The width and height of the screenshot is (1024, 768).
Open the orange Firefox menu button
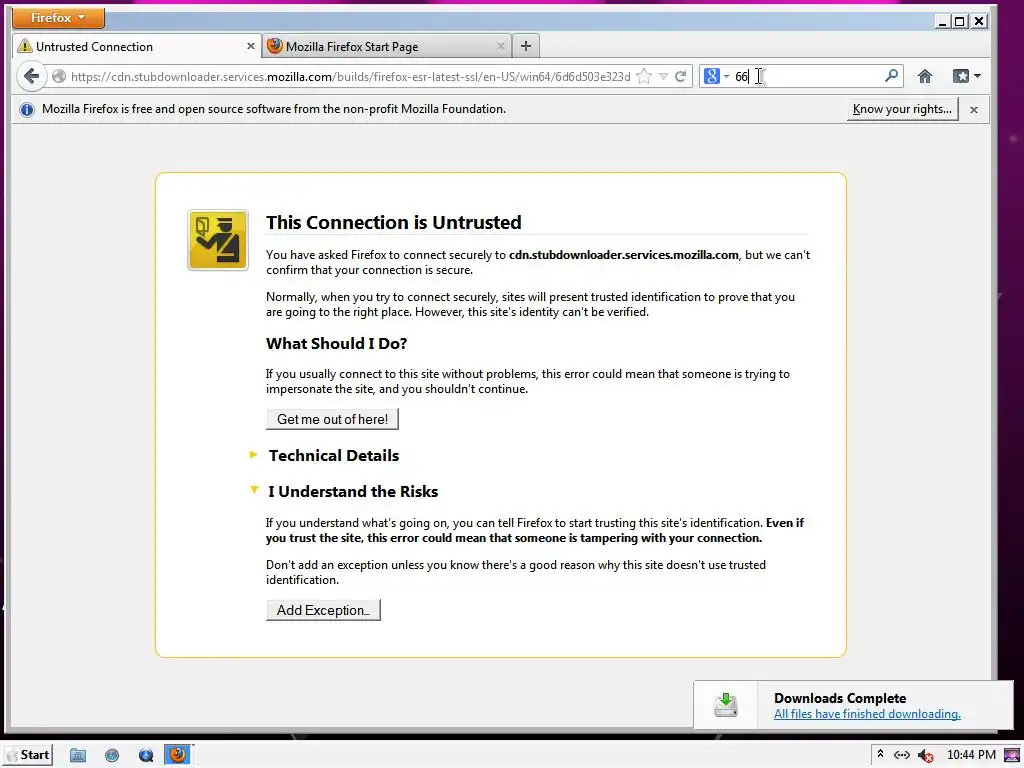click(58, 18)
